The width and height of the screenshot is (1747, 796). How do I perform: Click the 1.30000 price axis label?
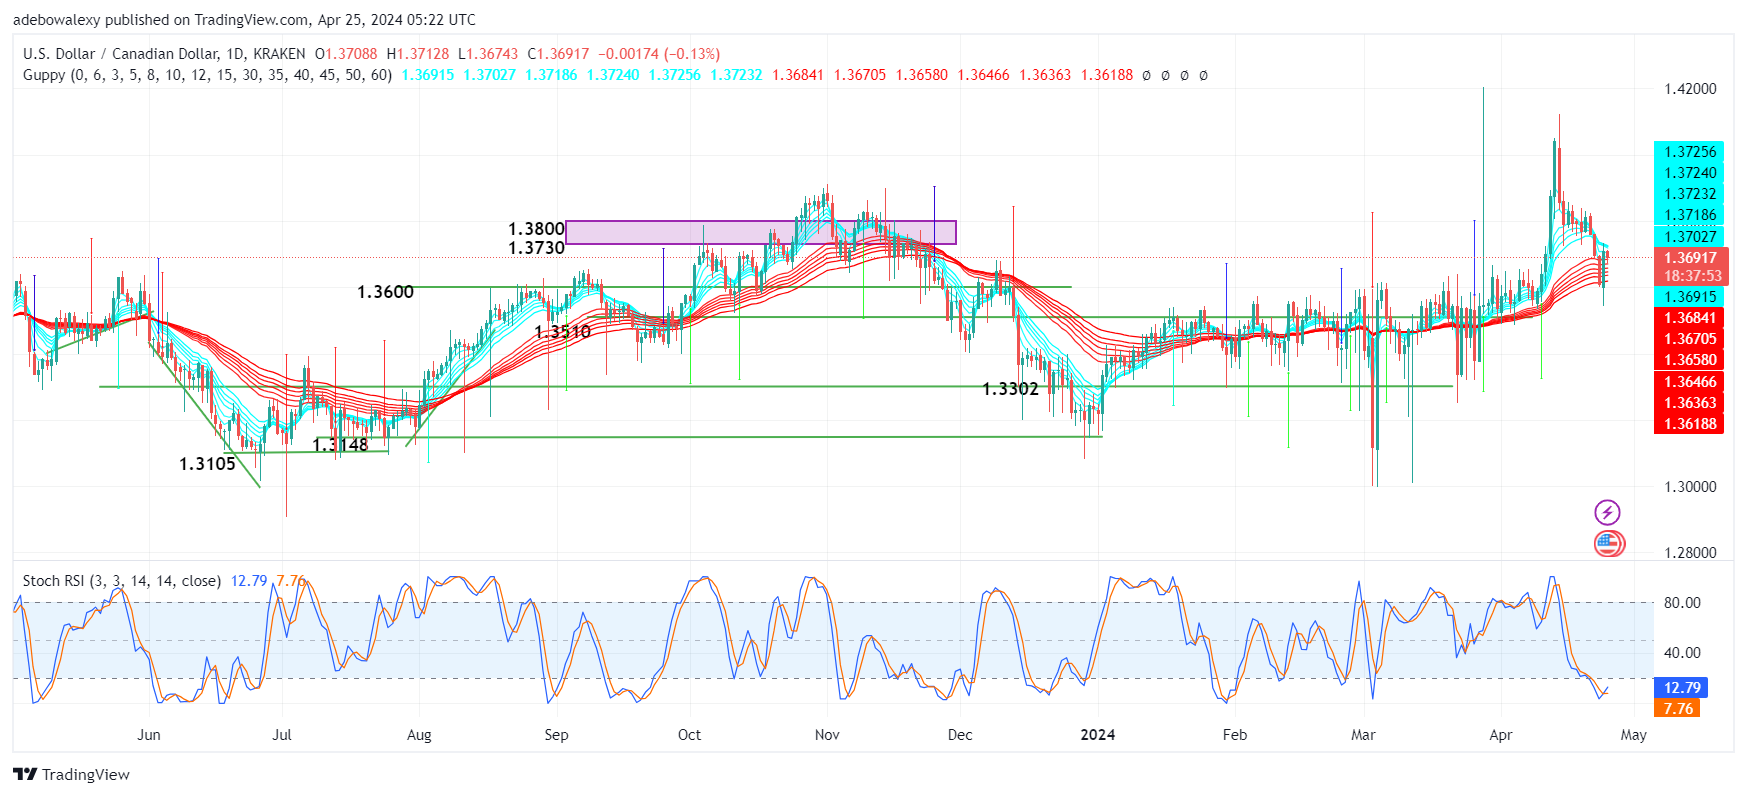(1690, 487)
